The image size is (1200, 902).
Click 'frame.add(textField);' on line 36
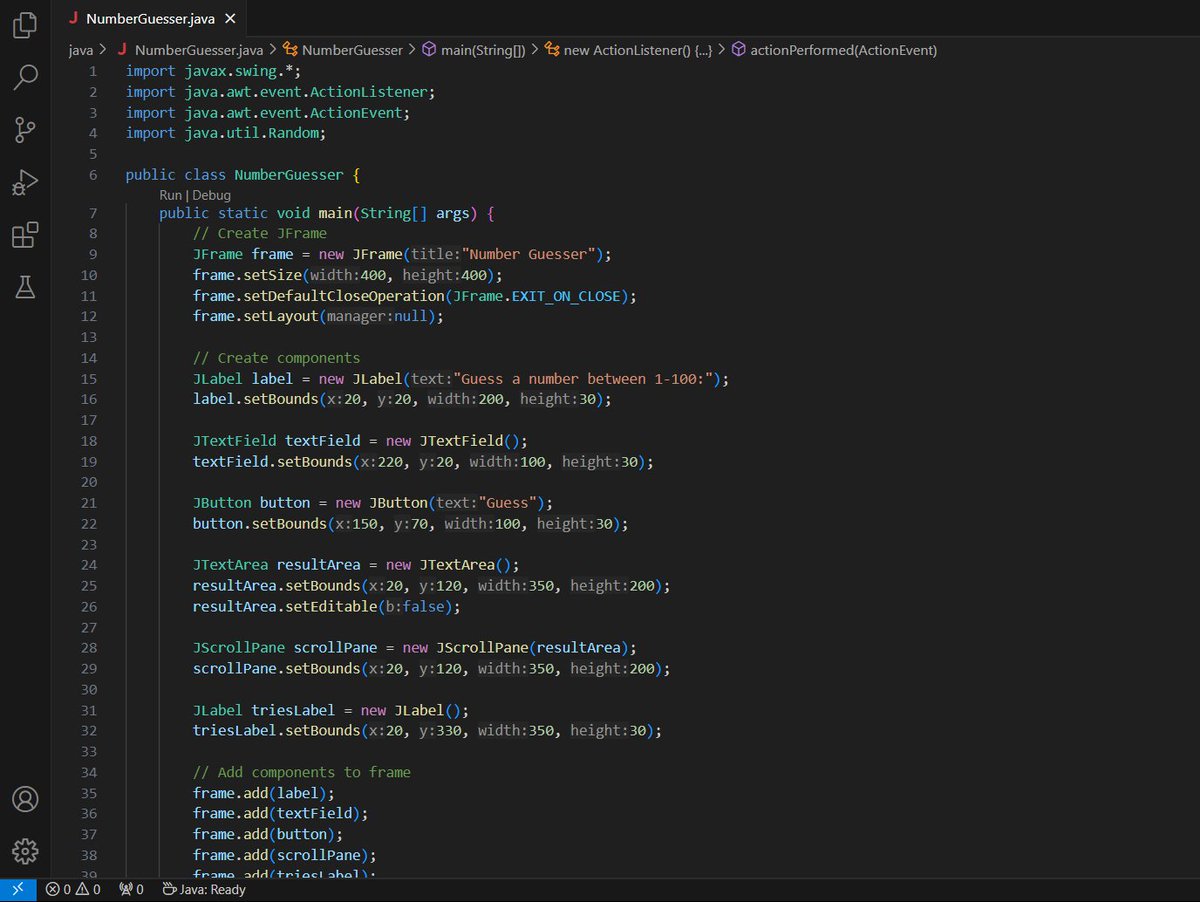[281, 814]
